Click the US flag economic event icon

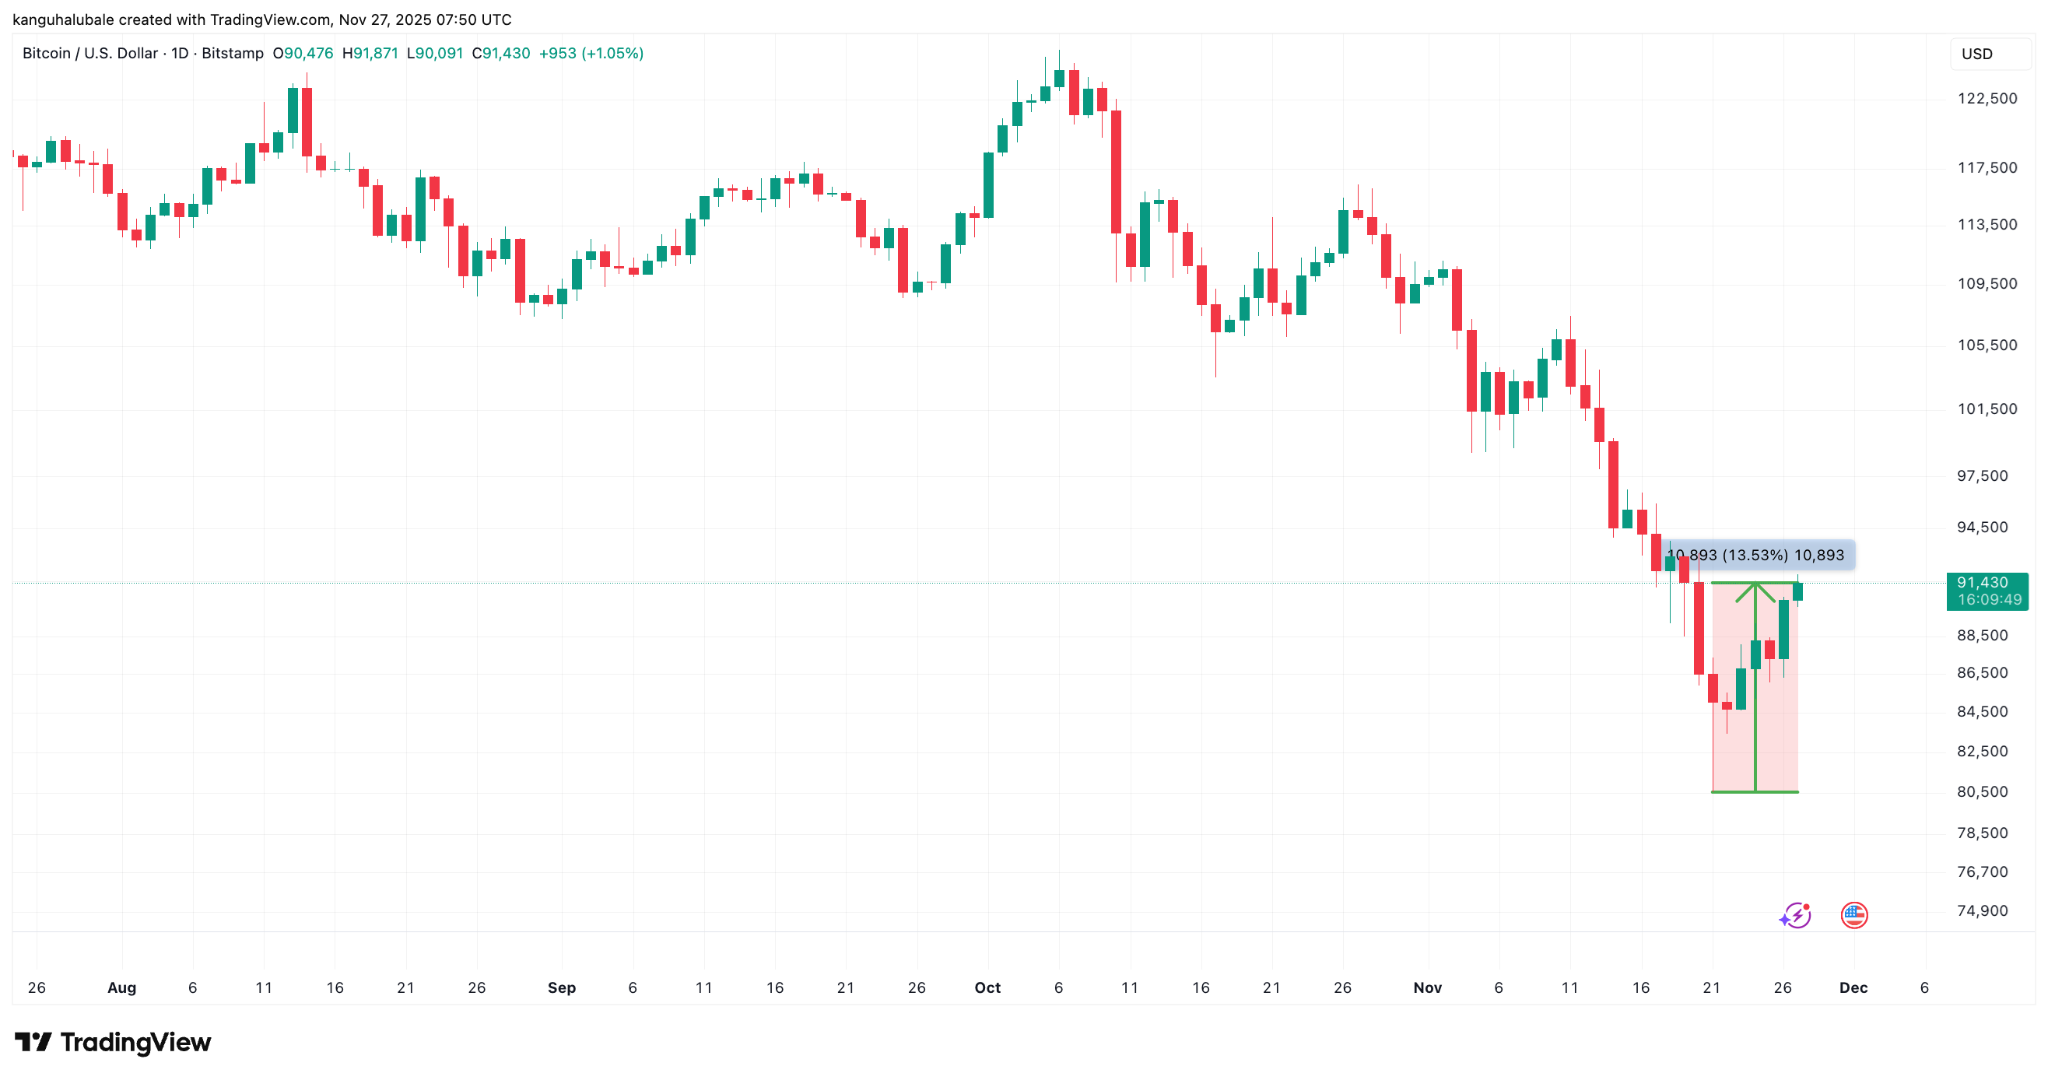click(x=1854, y=915)
